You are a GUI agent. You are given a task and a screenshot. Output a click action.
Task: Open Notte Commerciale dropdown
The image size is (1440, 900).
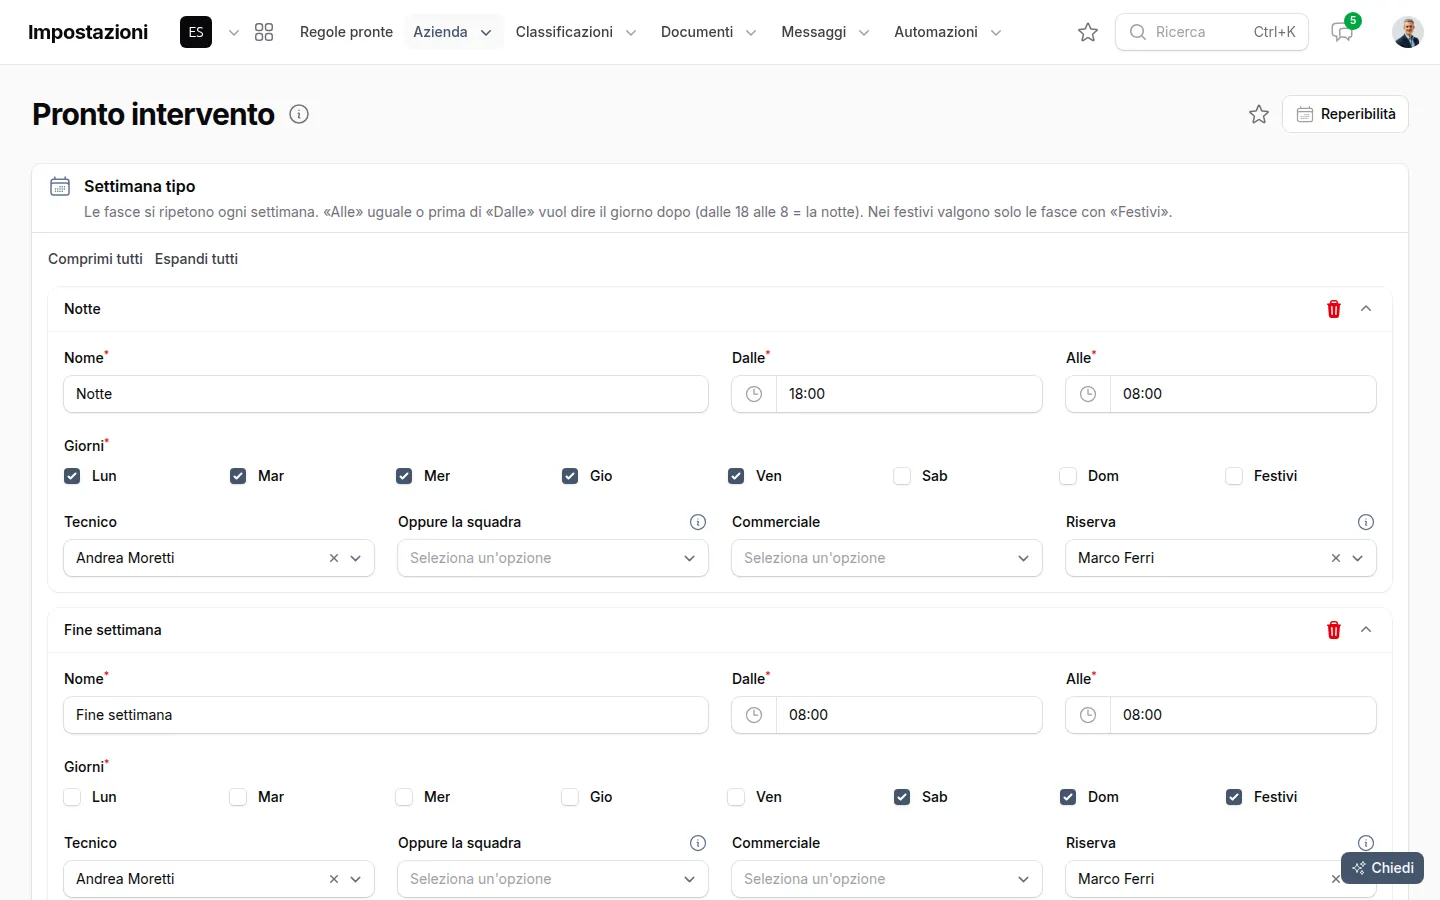point(887,558)
